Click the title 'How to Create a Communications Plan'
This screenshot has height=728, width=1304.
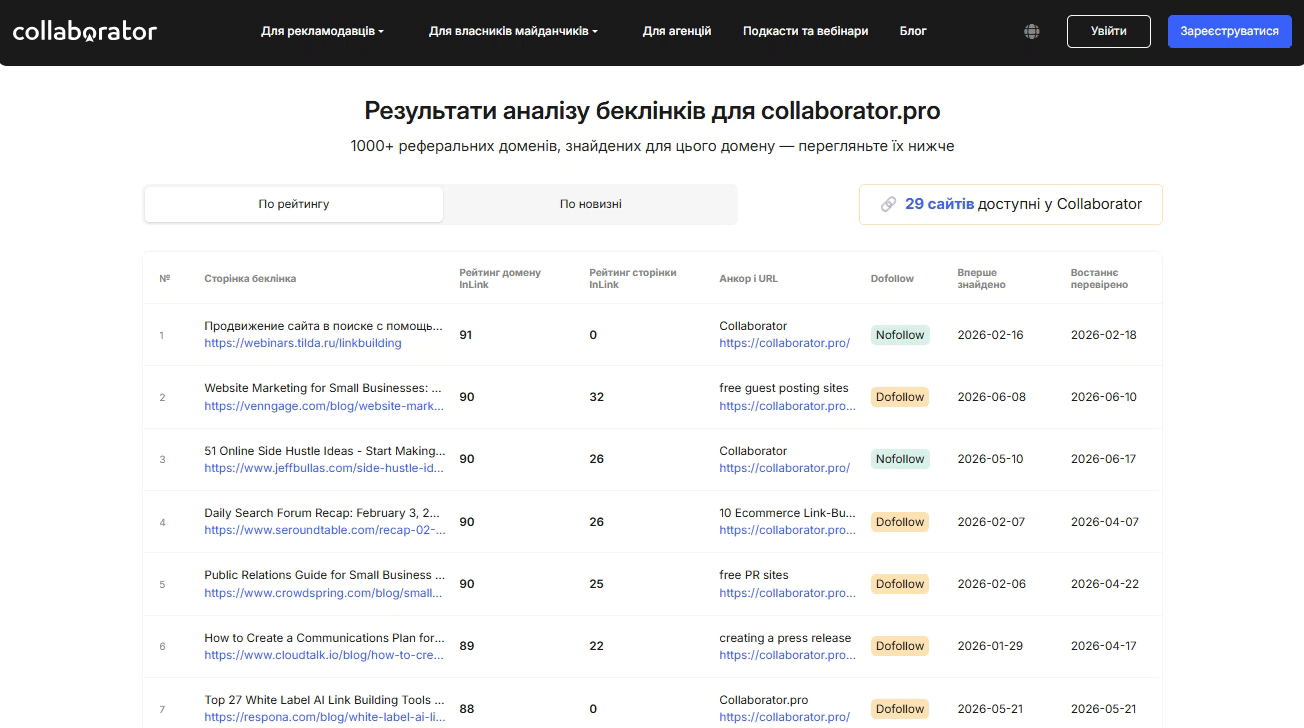pos(325,638)
